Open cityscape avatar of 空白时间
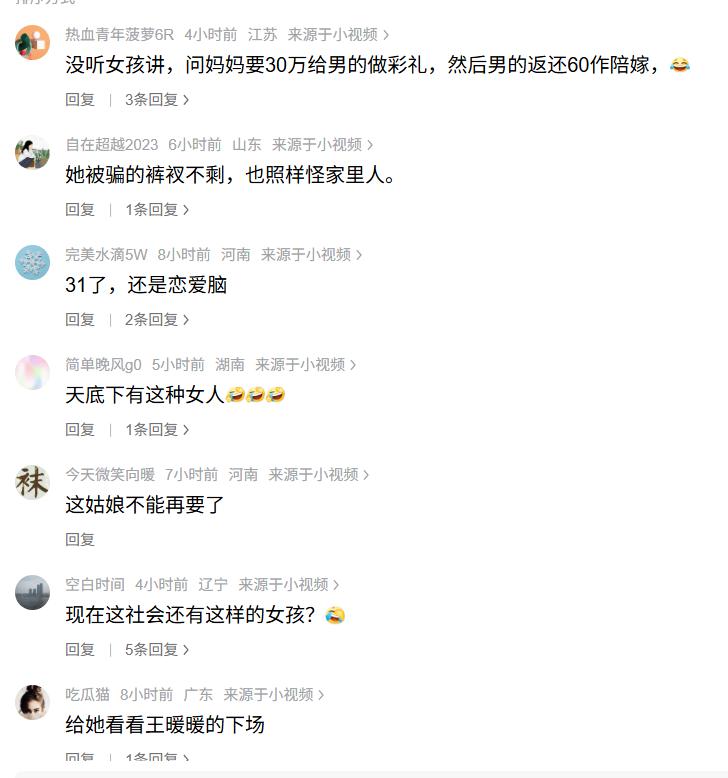 (32, 592)
